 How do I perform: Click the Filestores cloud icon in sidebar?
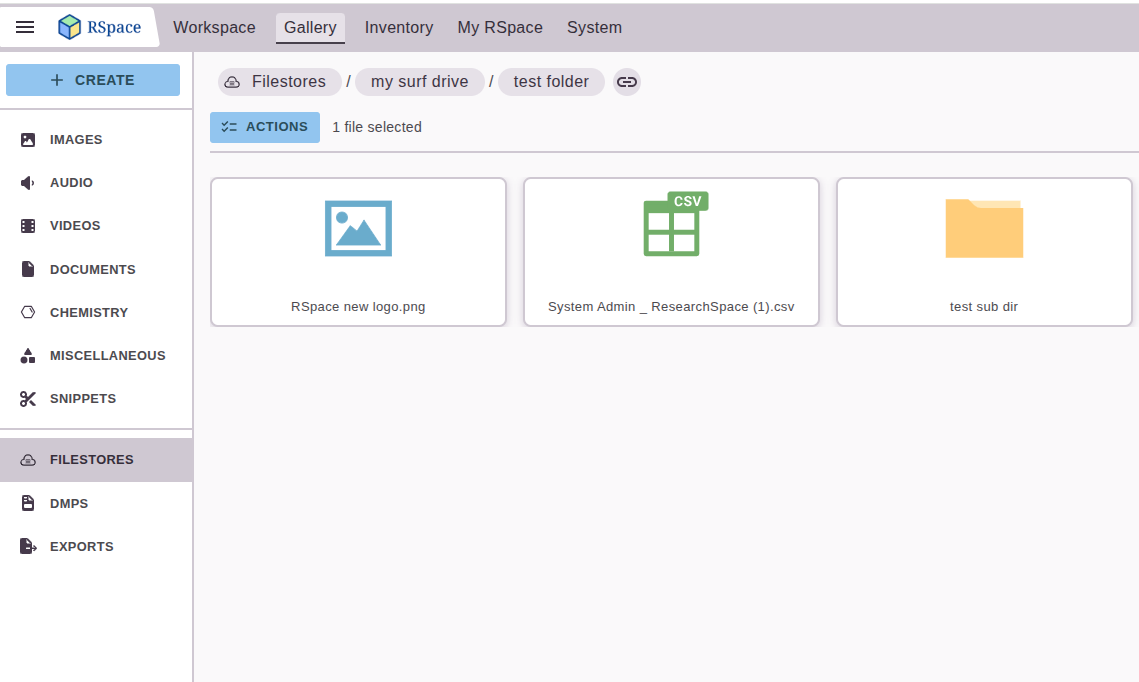(28, 460)
